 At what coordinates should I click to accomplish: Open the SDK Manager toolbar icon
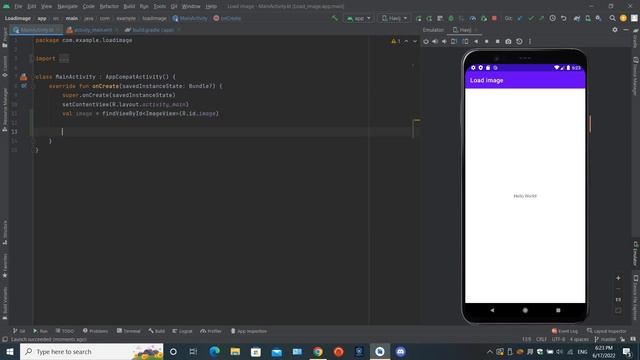(598, 18)
